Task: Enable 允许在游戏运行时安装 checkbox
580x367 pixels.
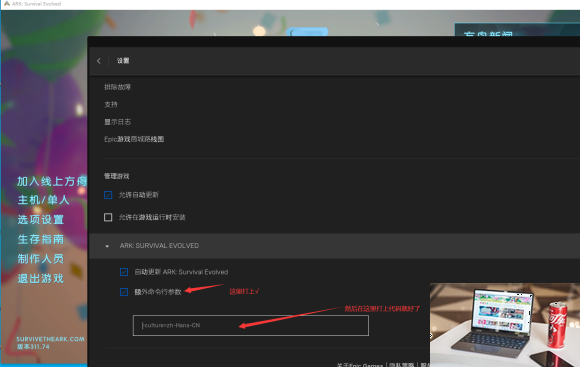Action: [108, 217]
